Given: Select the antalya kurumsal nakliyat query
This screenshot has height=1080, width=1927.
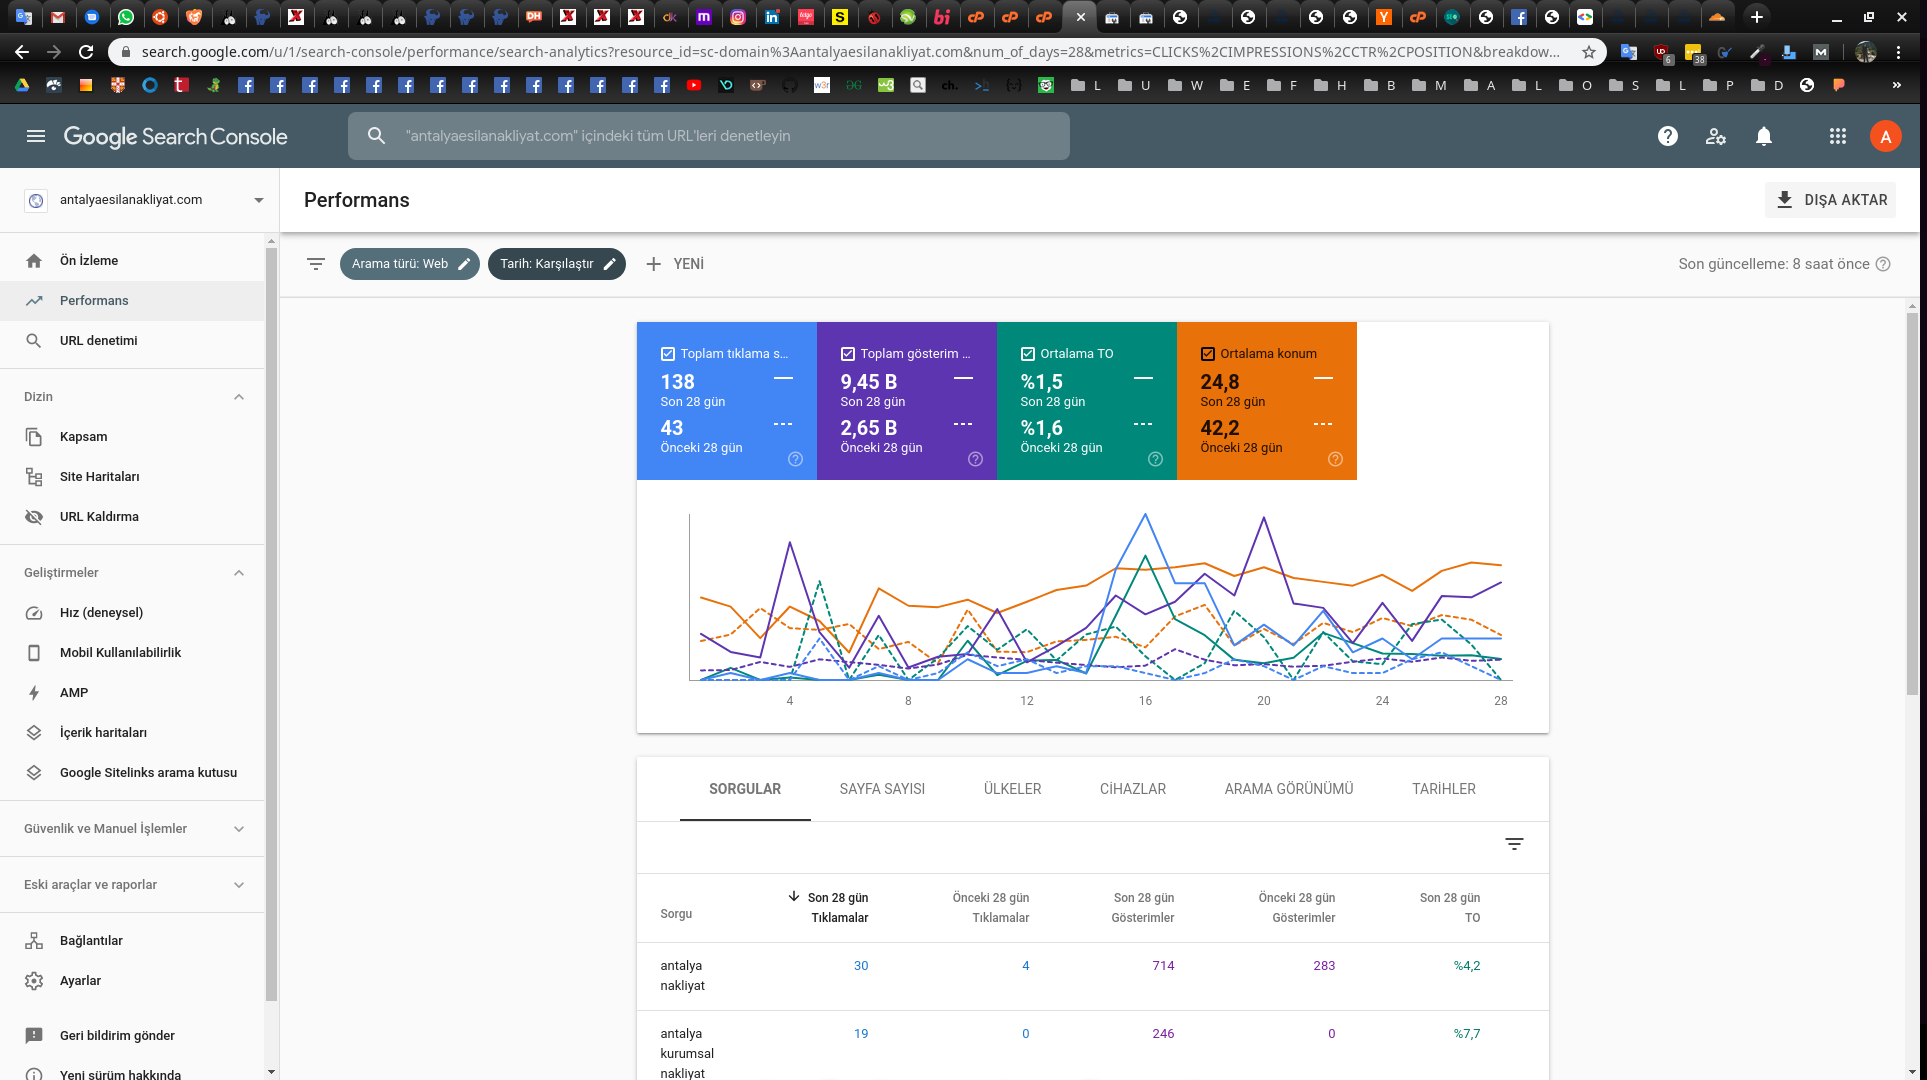Looking at the screenshot, I should click(1093, 1046).
